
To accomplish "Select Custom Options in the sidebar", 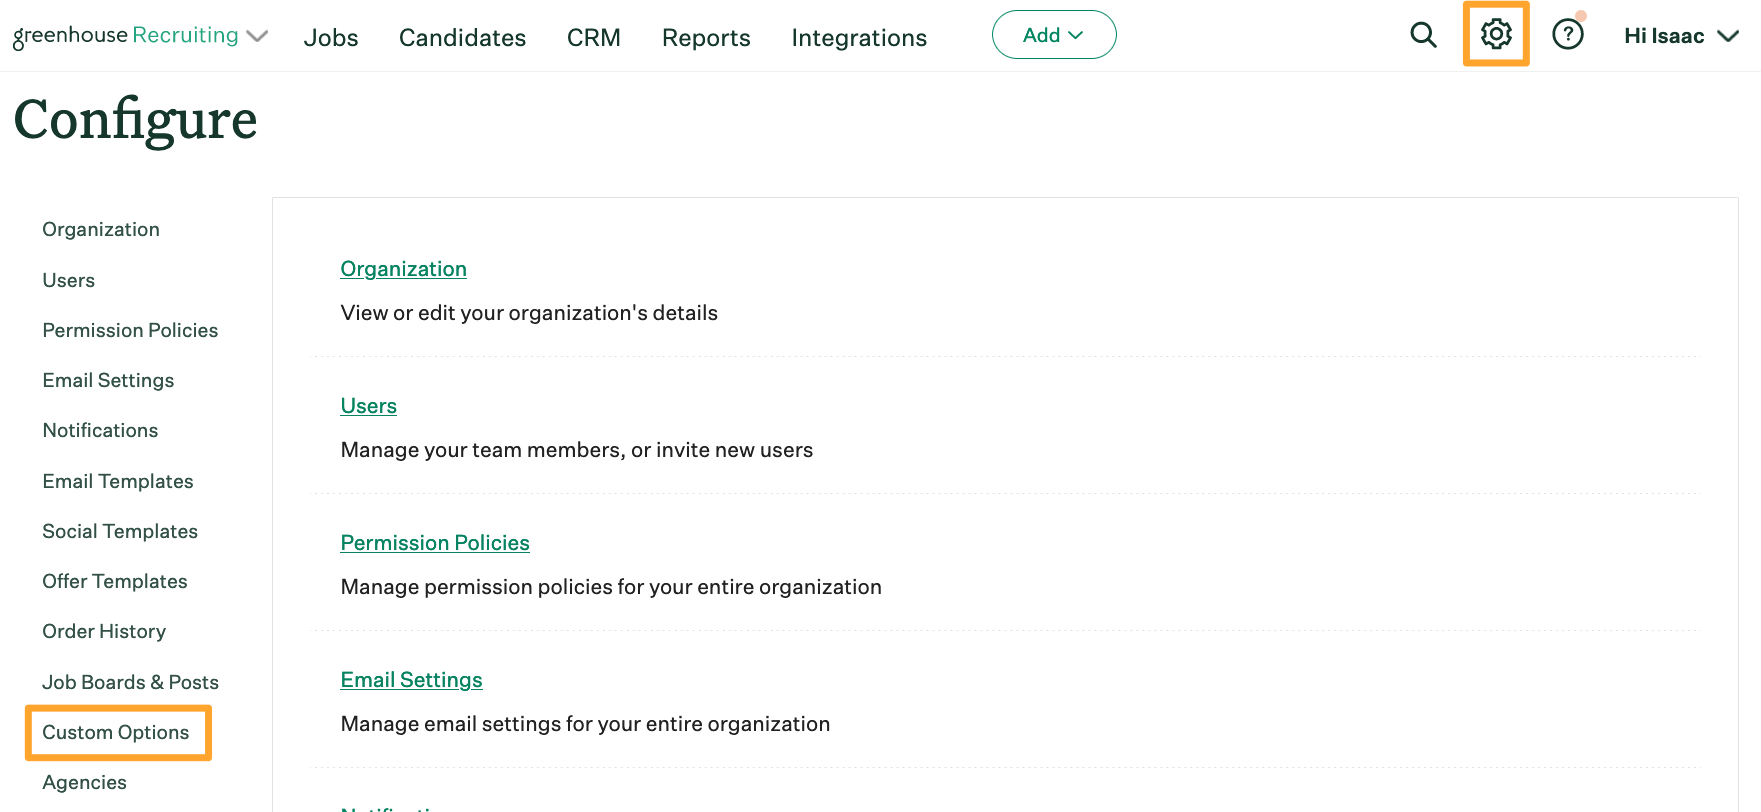I will (x=116, y=732).
